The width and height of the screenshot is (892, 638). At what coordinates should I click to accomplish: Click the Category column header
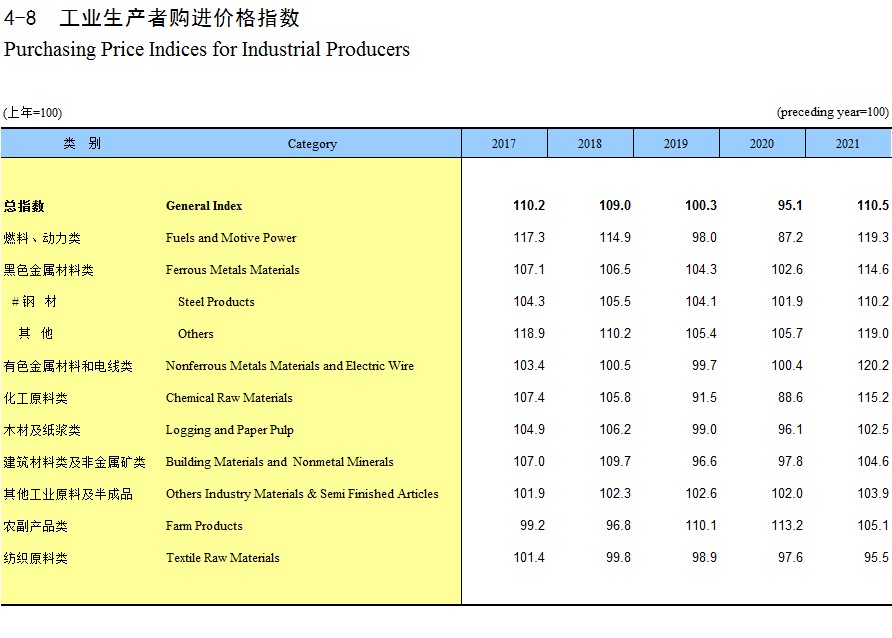312,143
